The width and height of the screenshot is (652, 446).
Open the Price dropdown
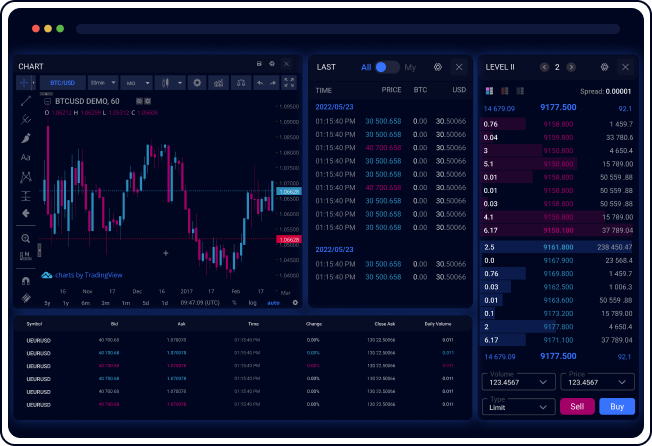tap(598, 381)
